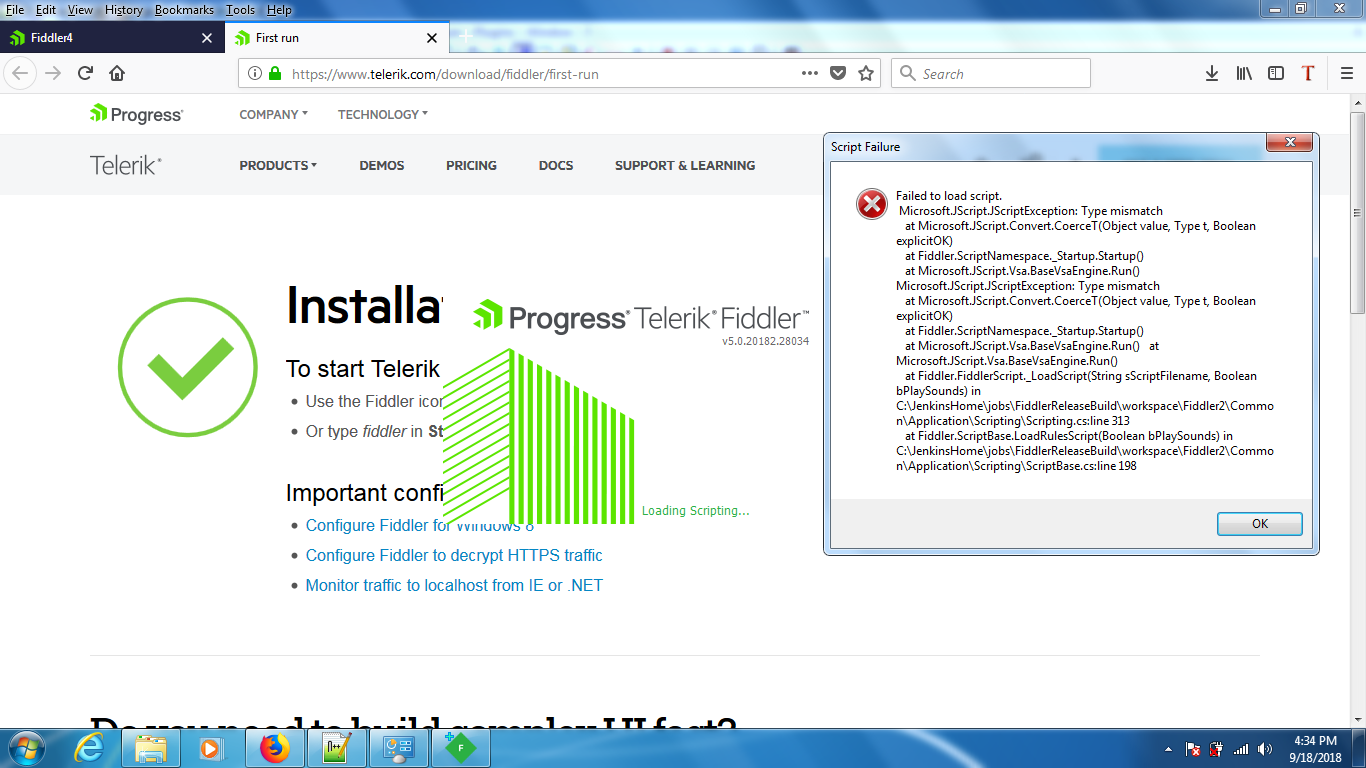Switch to Fiddler on the taskbar
1366x768 pixels.
[x=460, y=748]
